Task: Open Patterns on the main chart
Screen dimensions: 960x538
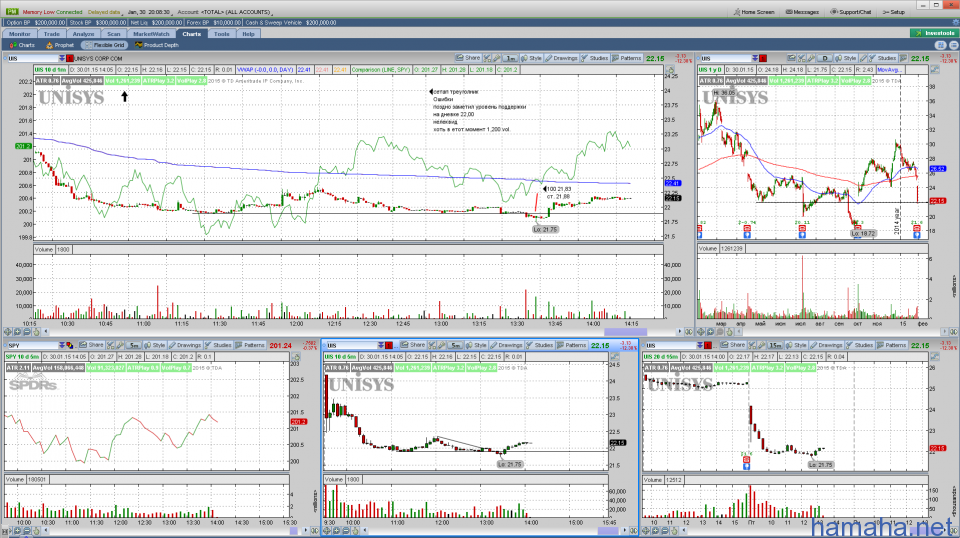Action: [626, 58]
